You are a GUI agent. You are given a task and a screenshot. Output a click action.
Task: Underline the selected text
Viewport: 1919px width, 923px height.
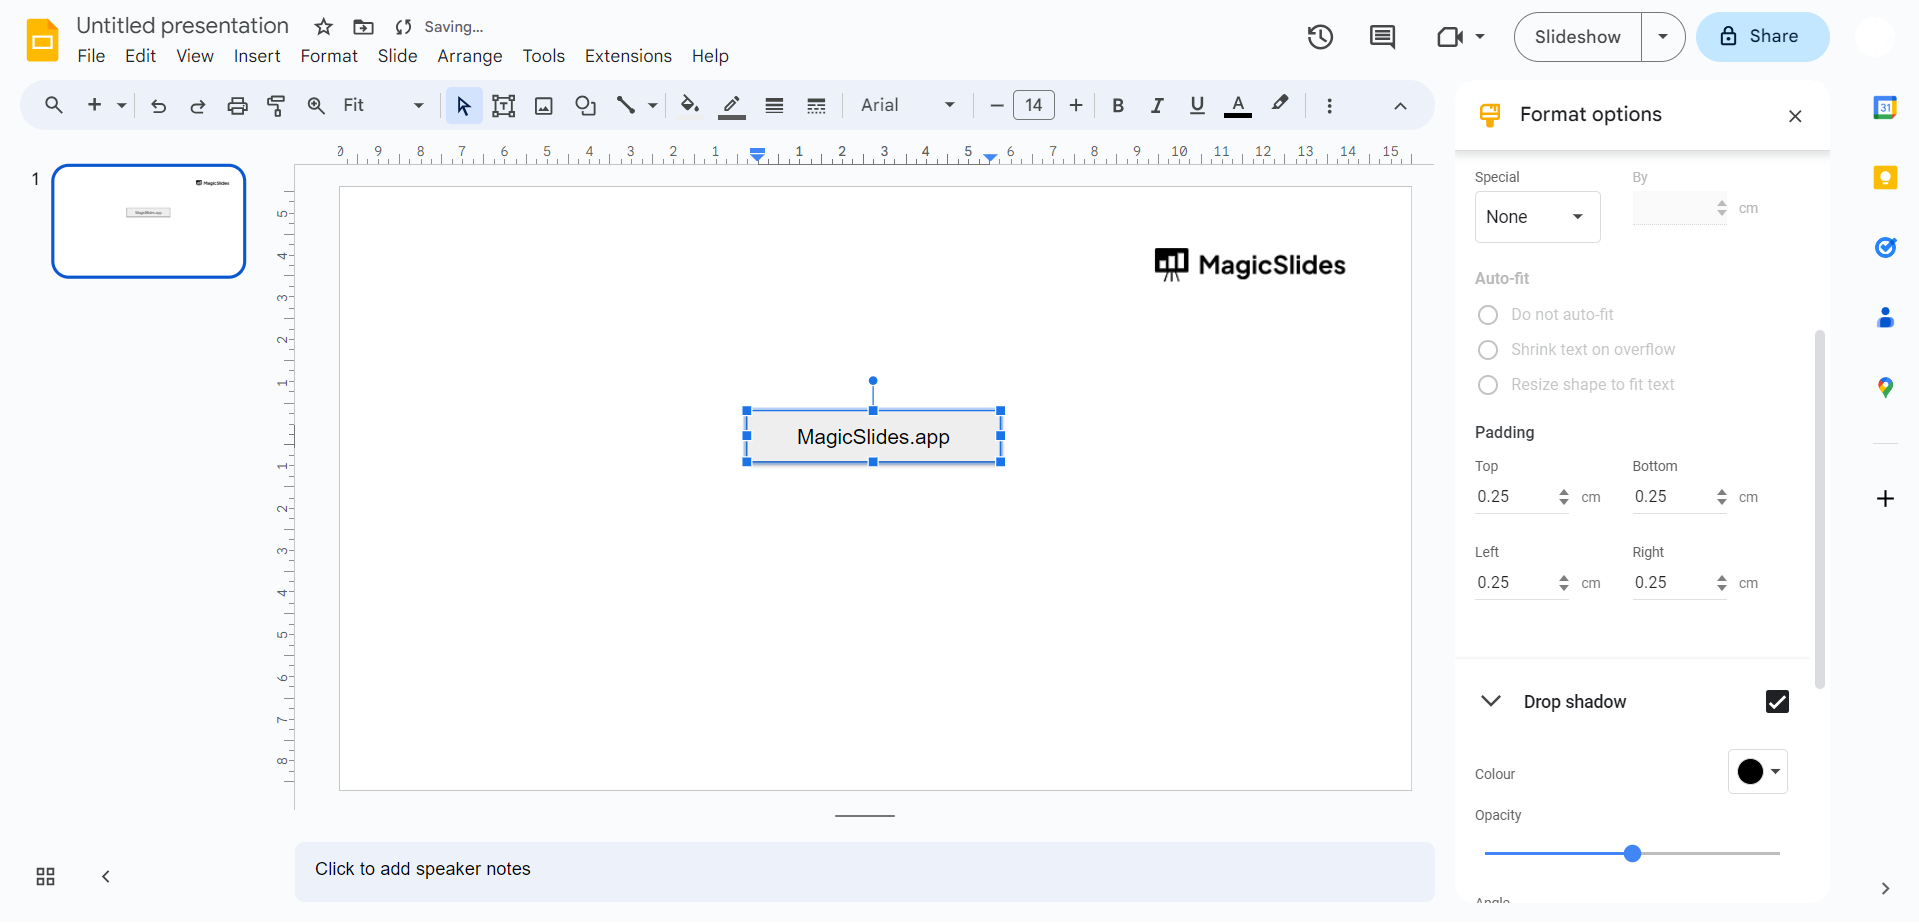tap(1197, 105)
